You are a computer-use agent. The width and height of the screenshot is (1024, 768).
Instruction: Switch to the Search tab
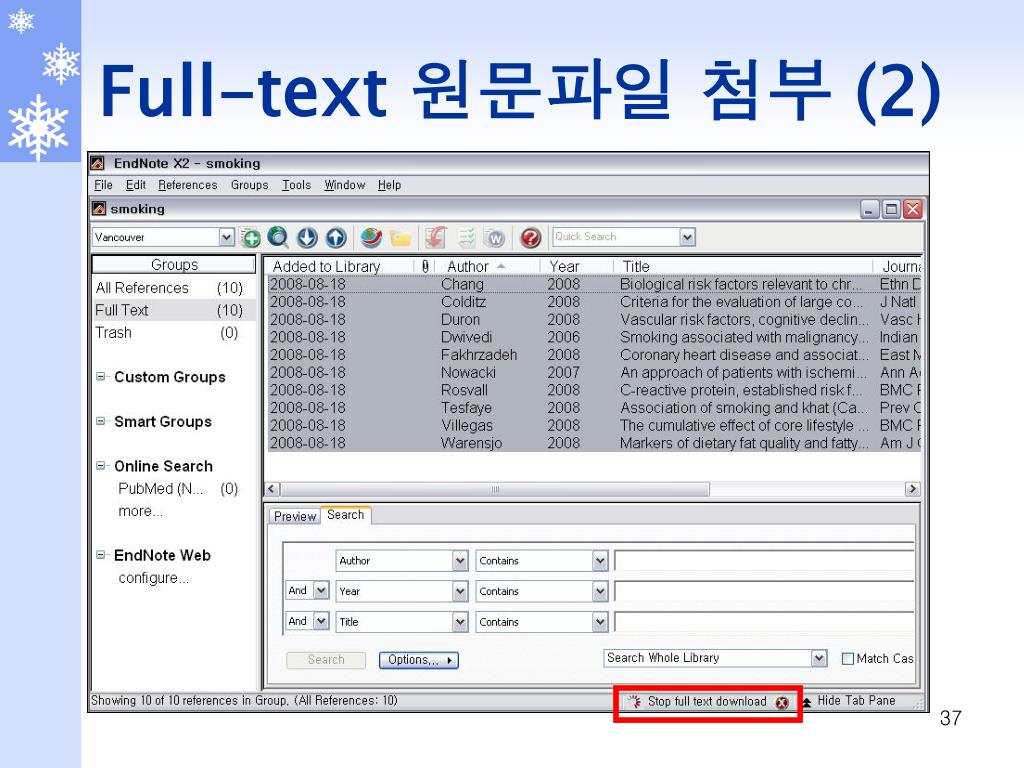(345, 515)
